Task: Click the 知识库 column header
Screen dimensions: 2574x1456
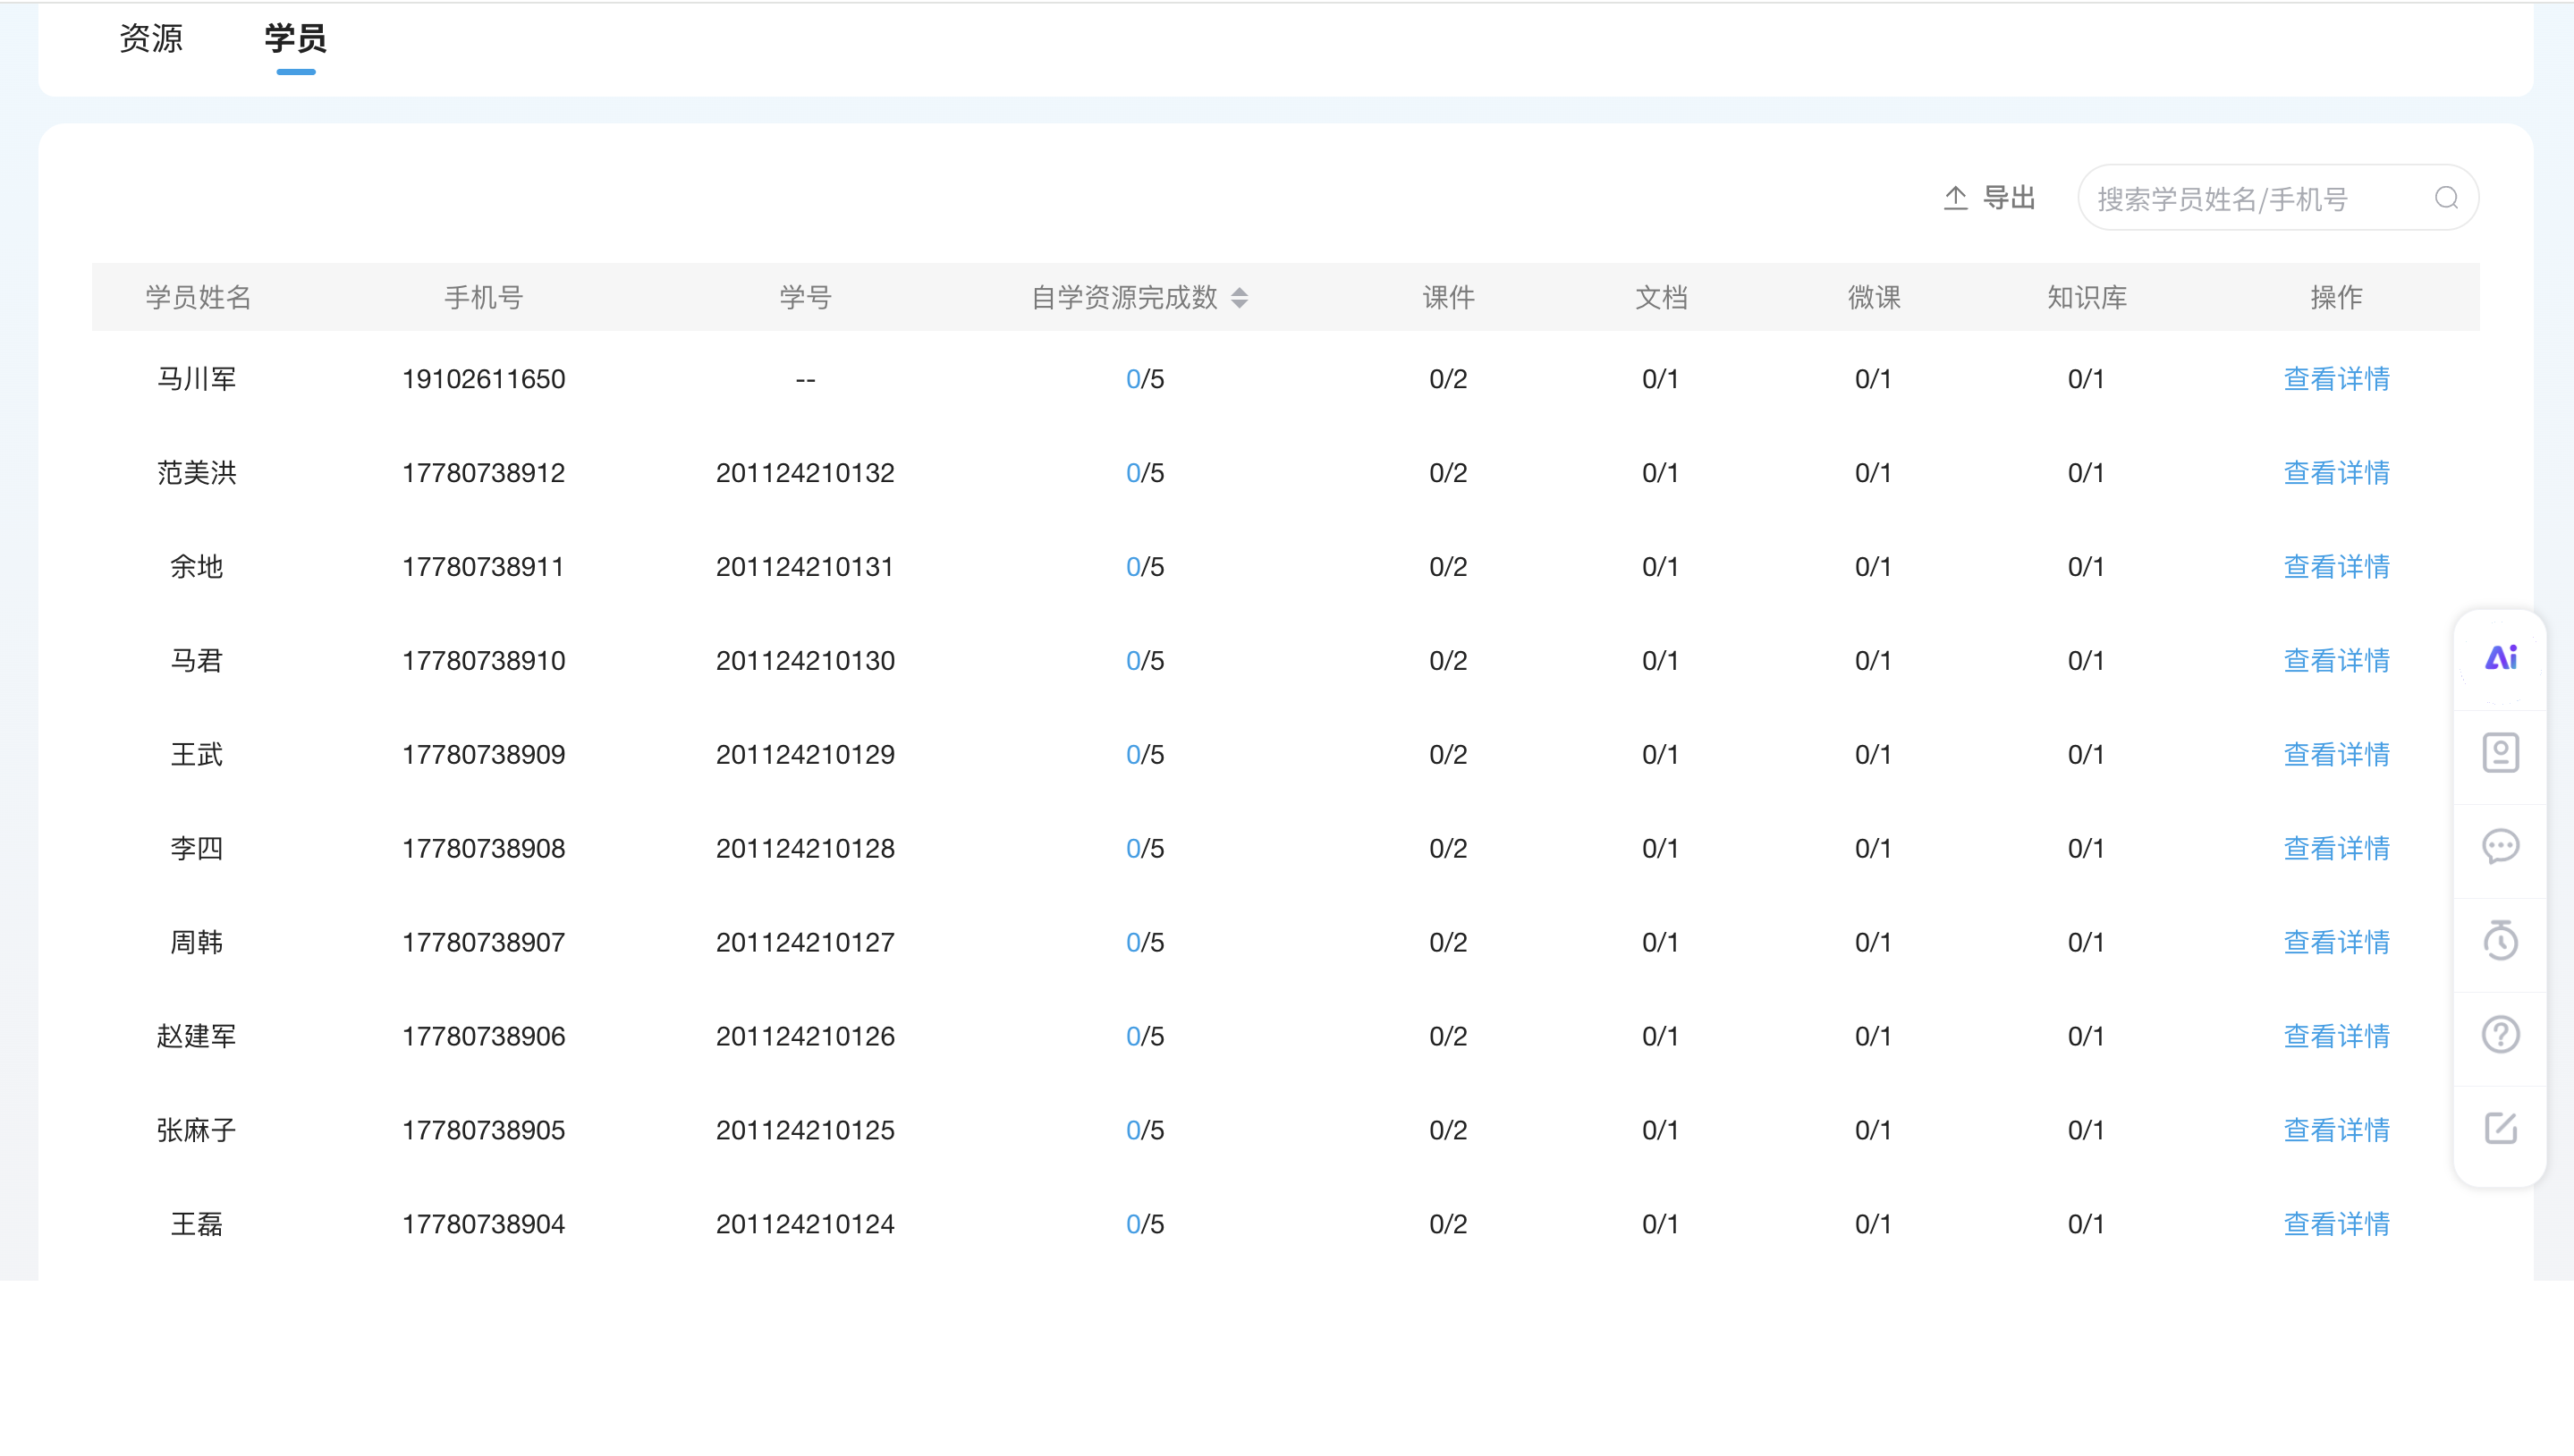Action: coord(2087,297)
